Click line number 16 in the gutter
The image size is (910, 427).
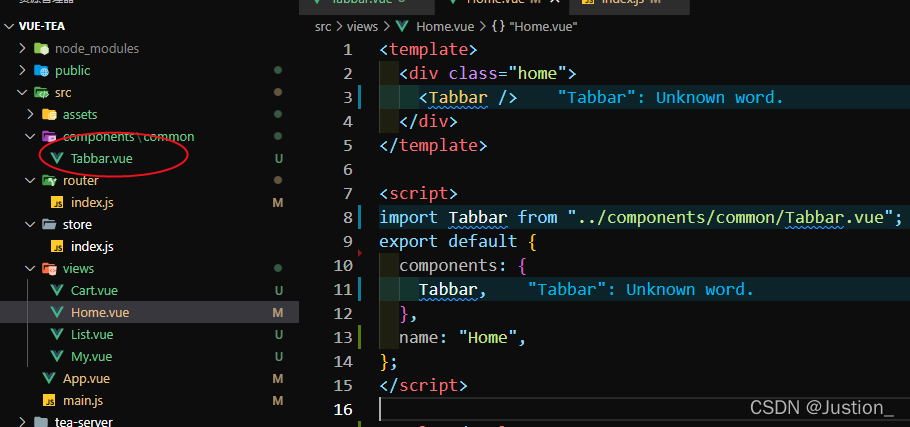343,410
